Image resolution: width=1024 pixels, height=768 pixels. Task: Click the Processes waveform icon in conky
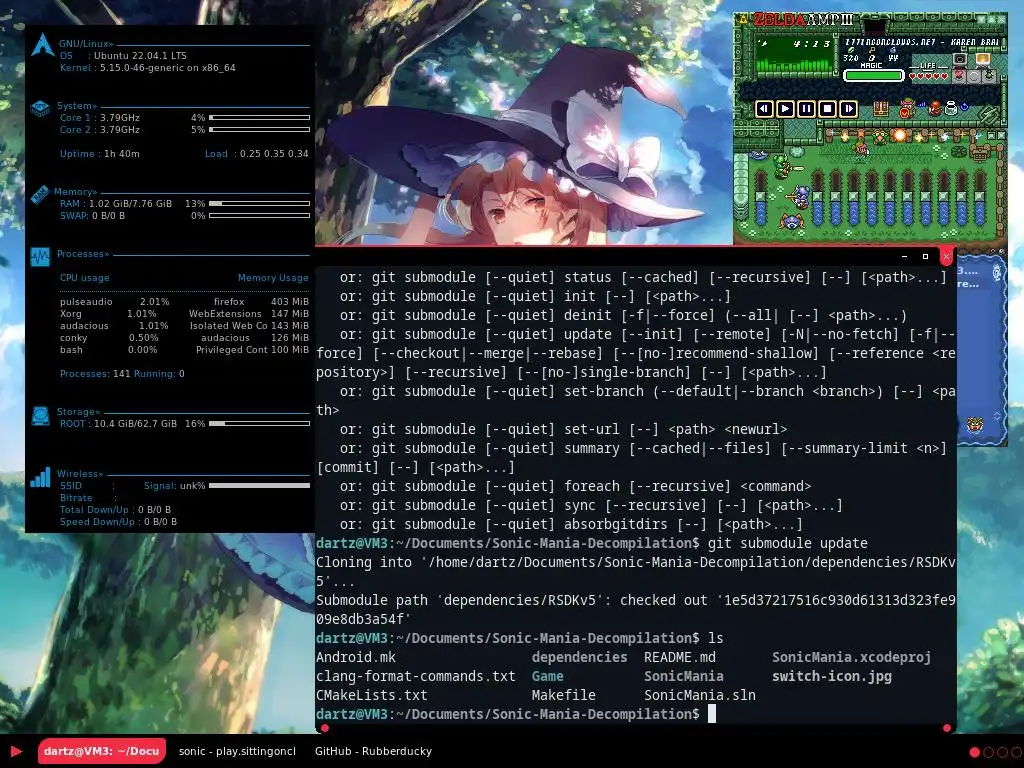coord(40,256)
